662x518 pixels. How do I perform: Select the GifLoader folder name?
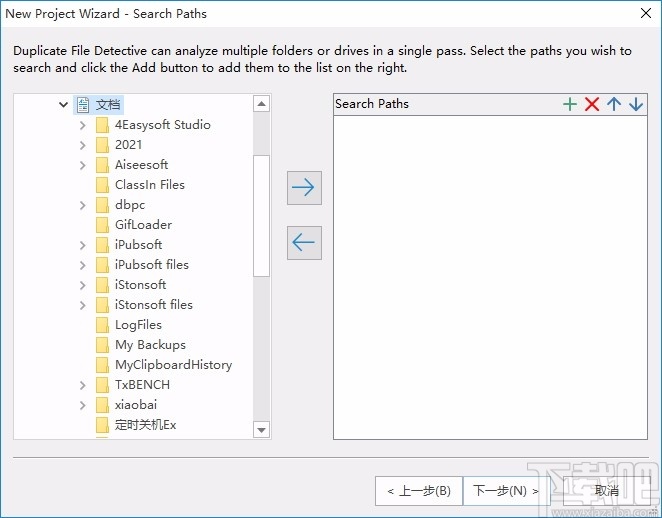tap(144, 225)
